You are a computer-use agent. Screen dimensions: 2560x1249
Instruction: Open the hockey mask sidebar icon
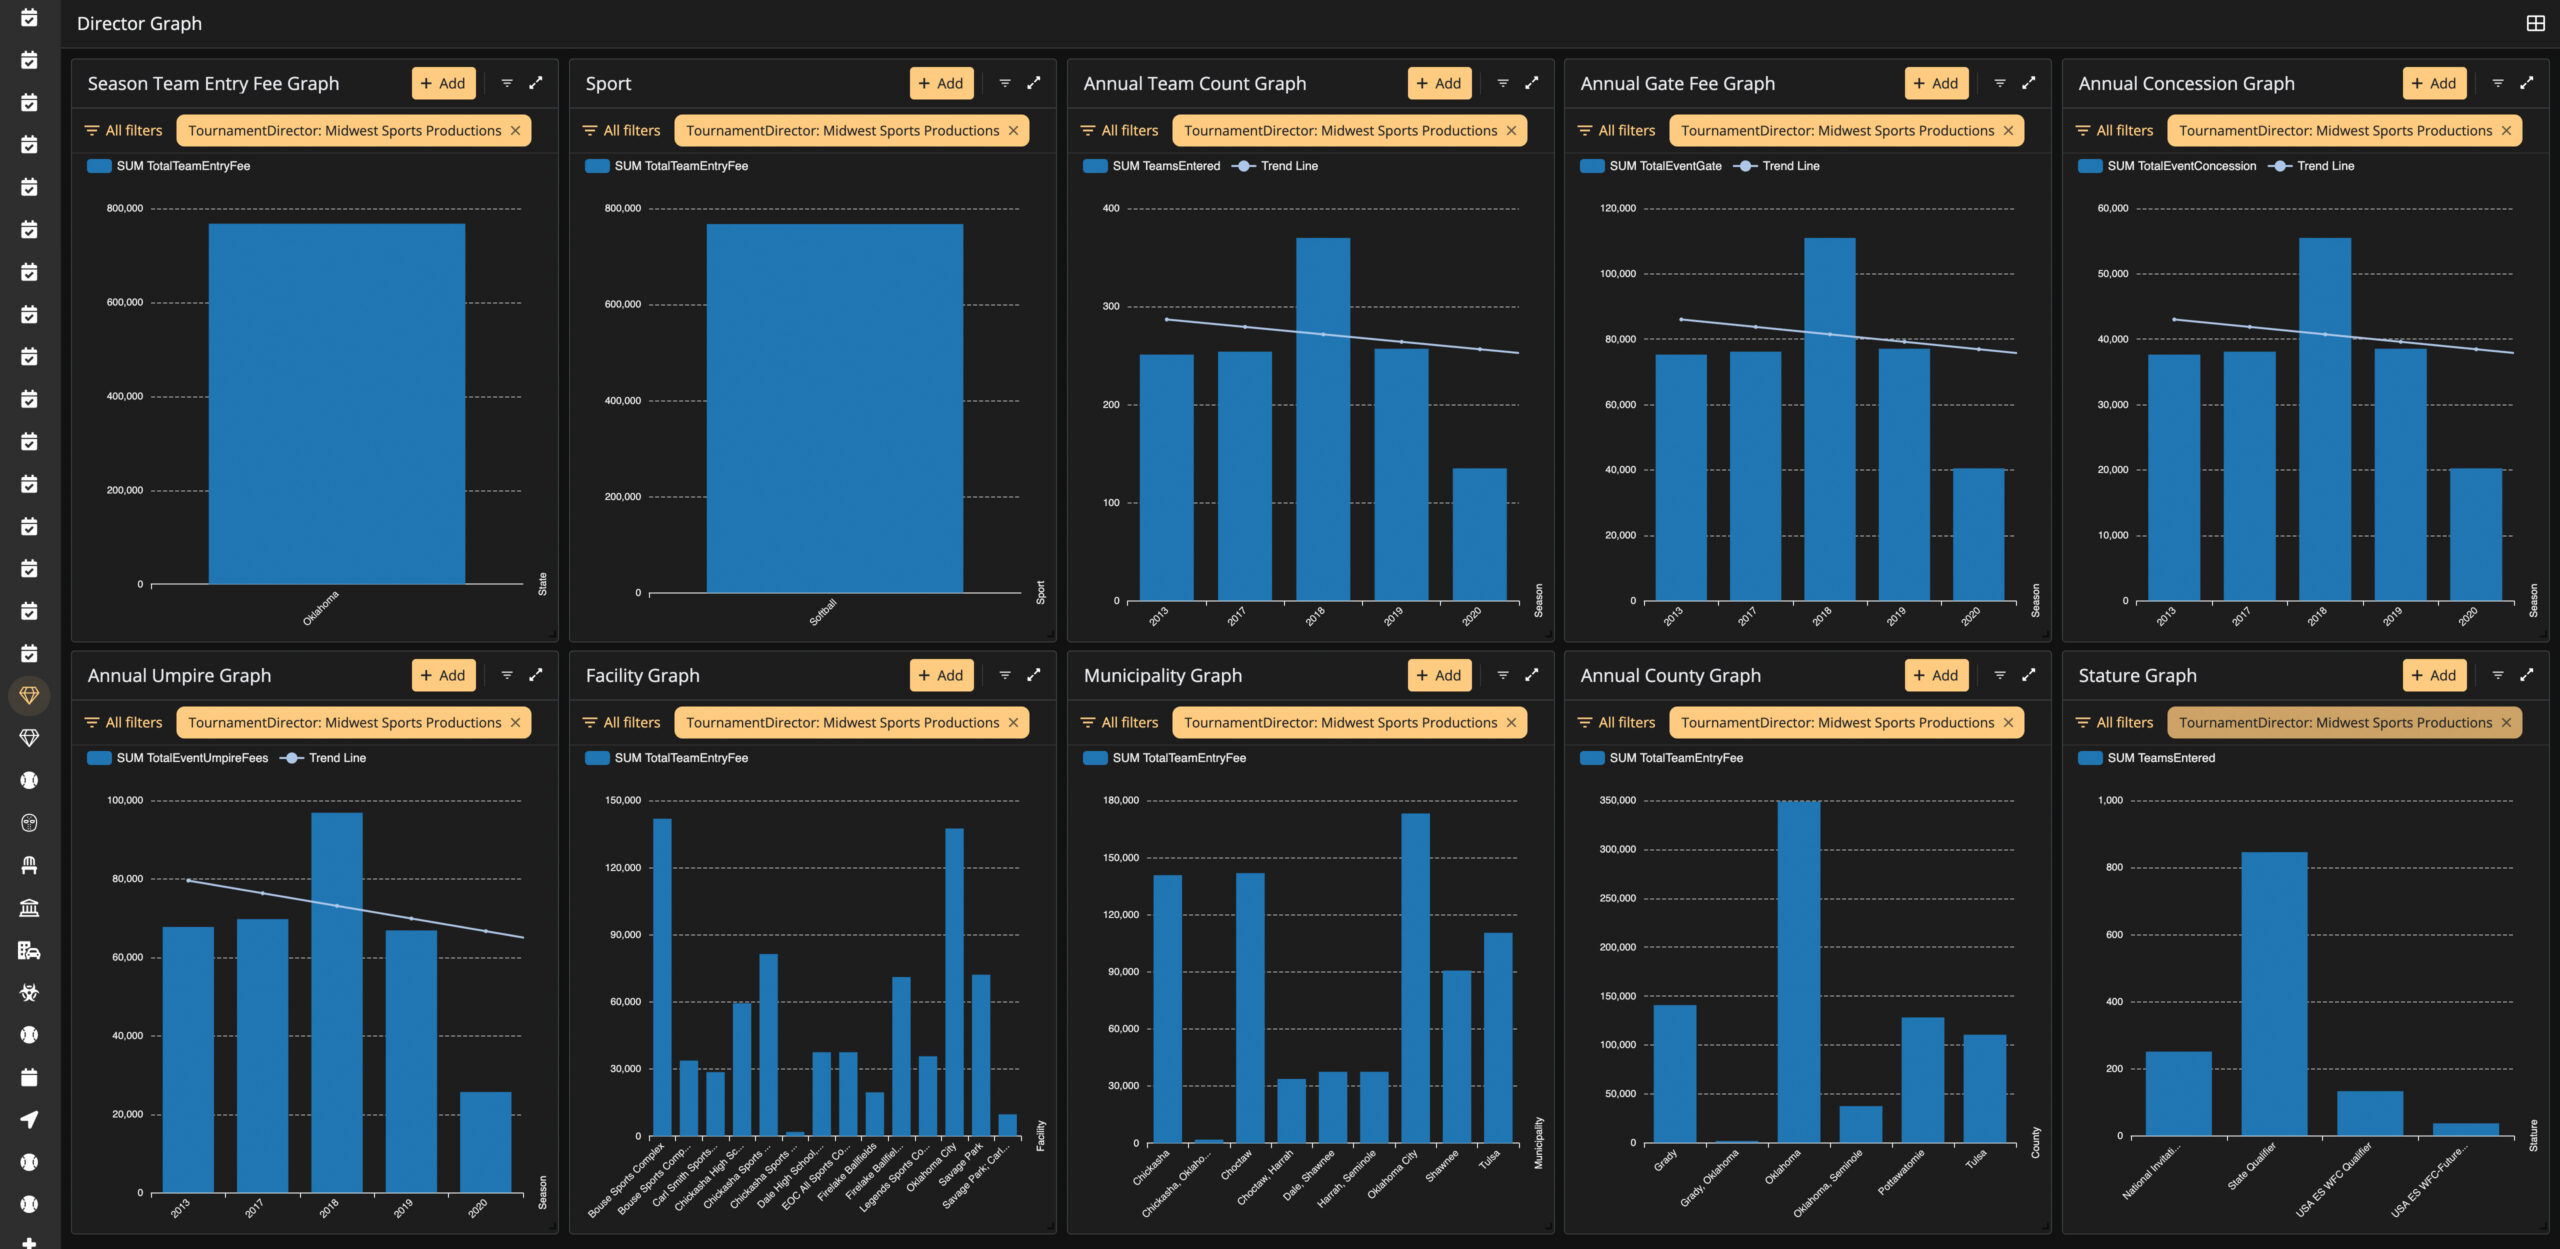(29, 823)
